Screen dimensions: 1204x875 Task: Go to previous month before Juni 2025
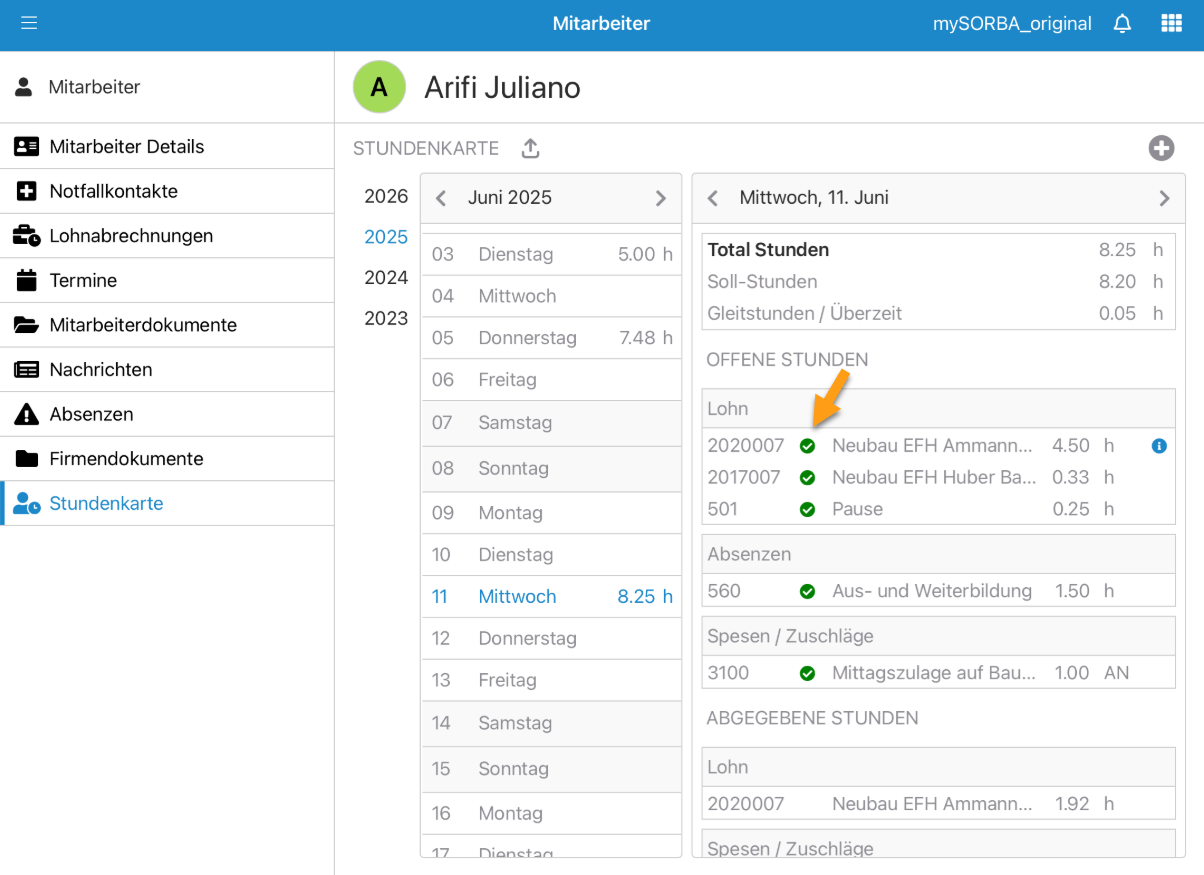pos(441,198)
